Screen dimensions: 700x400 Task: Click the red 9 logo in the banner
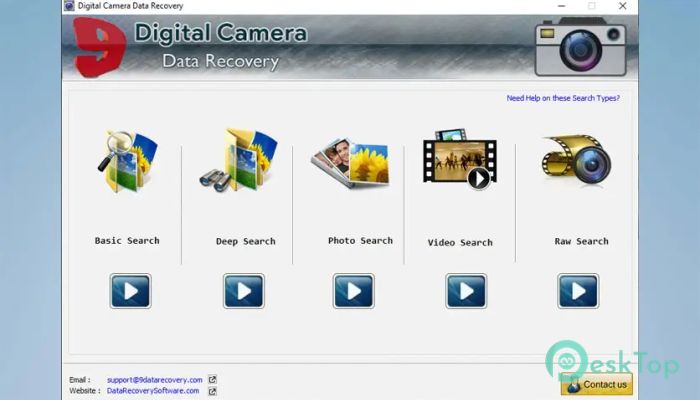[99, 47]
